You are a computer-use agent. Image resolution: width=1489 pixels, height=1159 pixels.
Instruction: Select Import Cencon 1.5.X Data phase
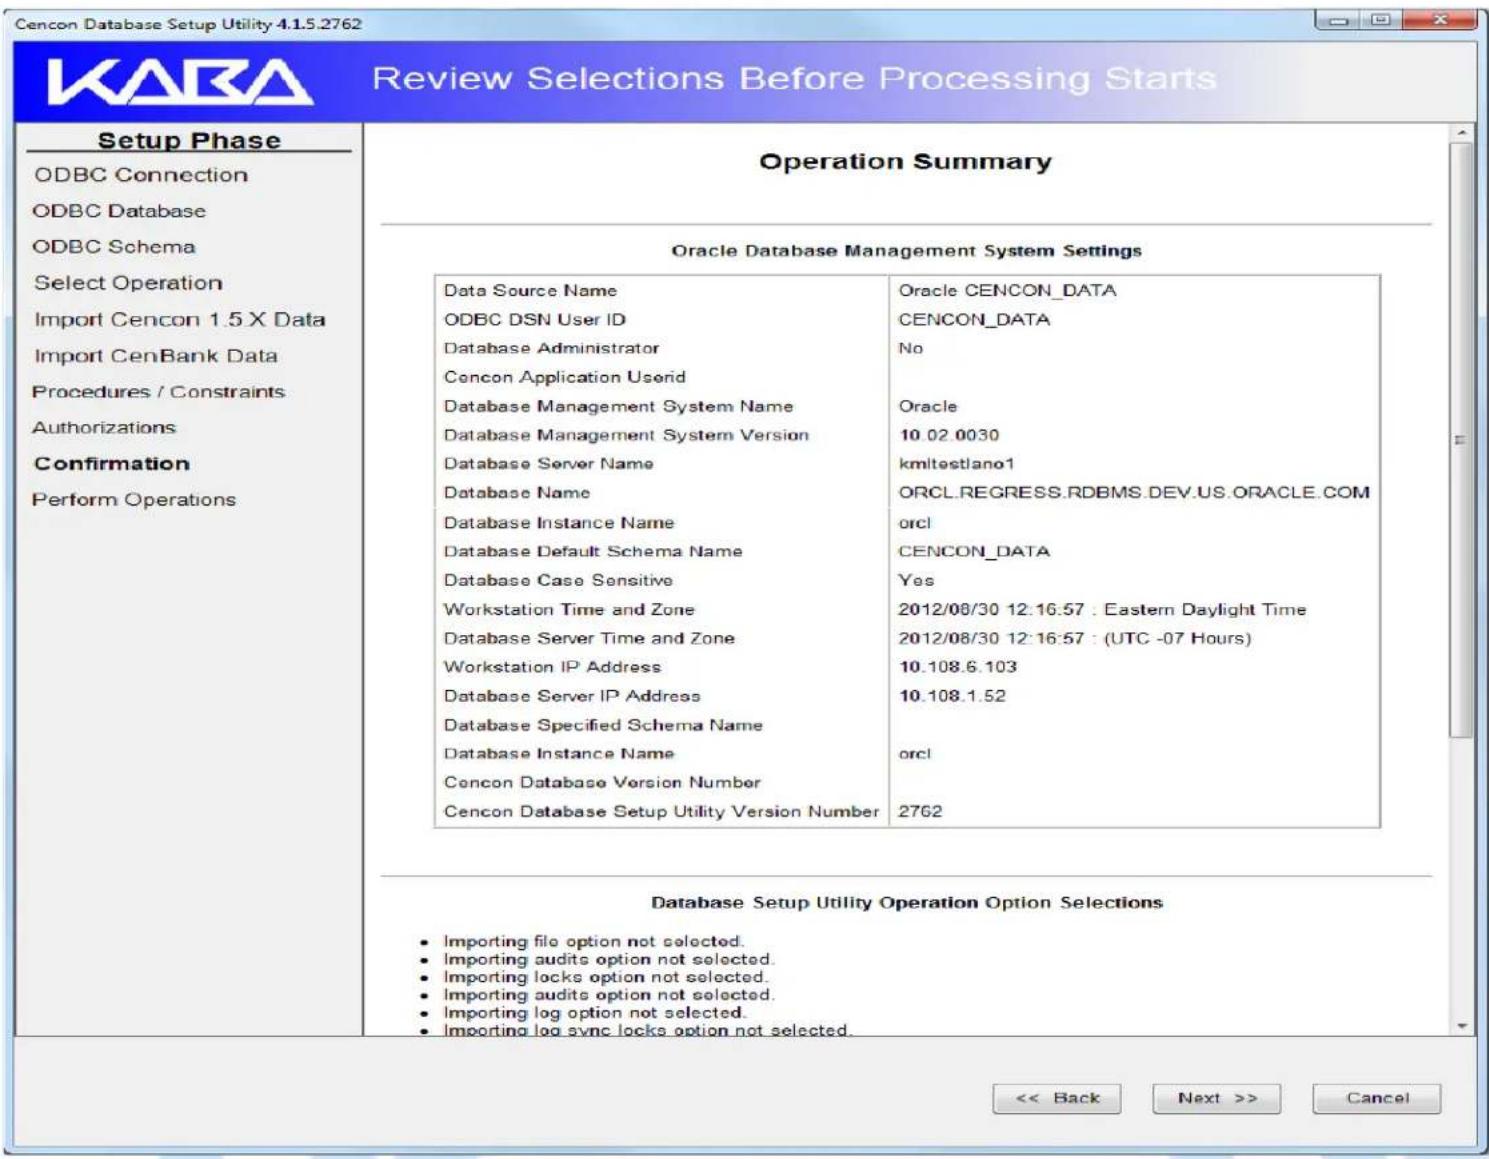[x=180, y=319]
